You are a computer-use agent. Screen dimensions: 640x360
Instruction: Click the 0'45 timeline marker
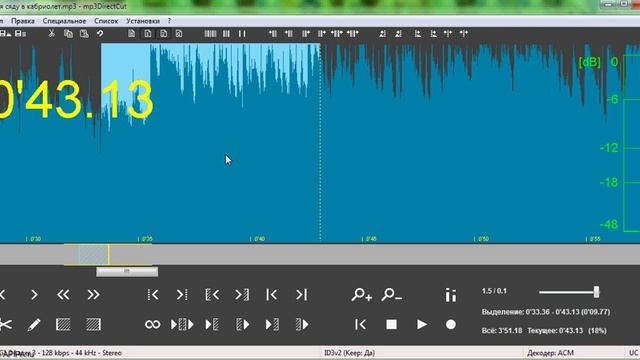pos(369,239)
